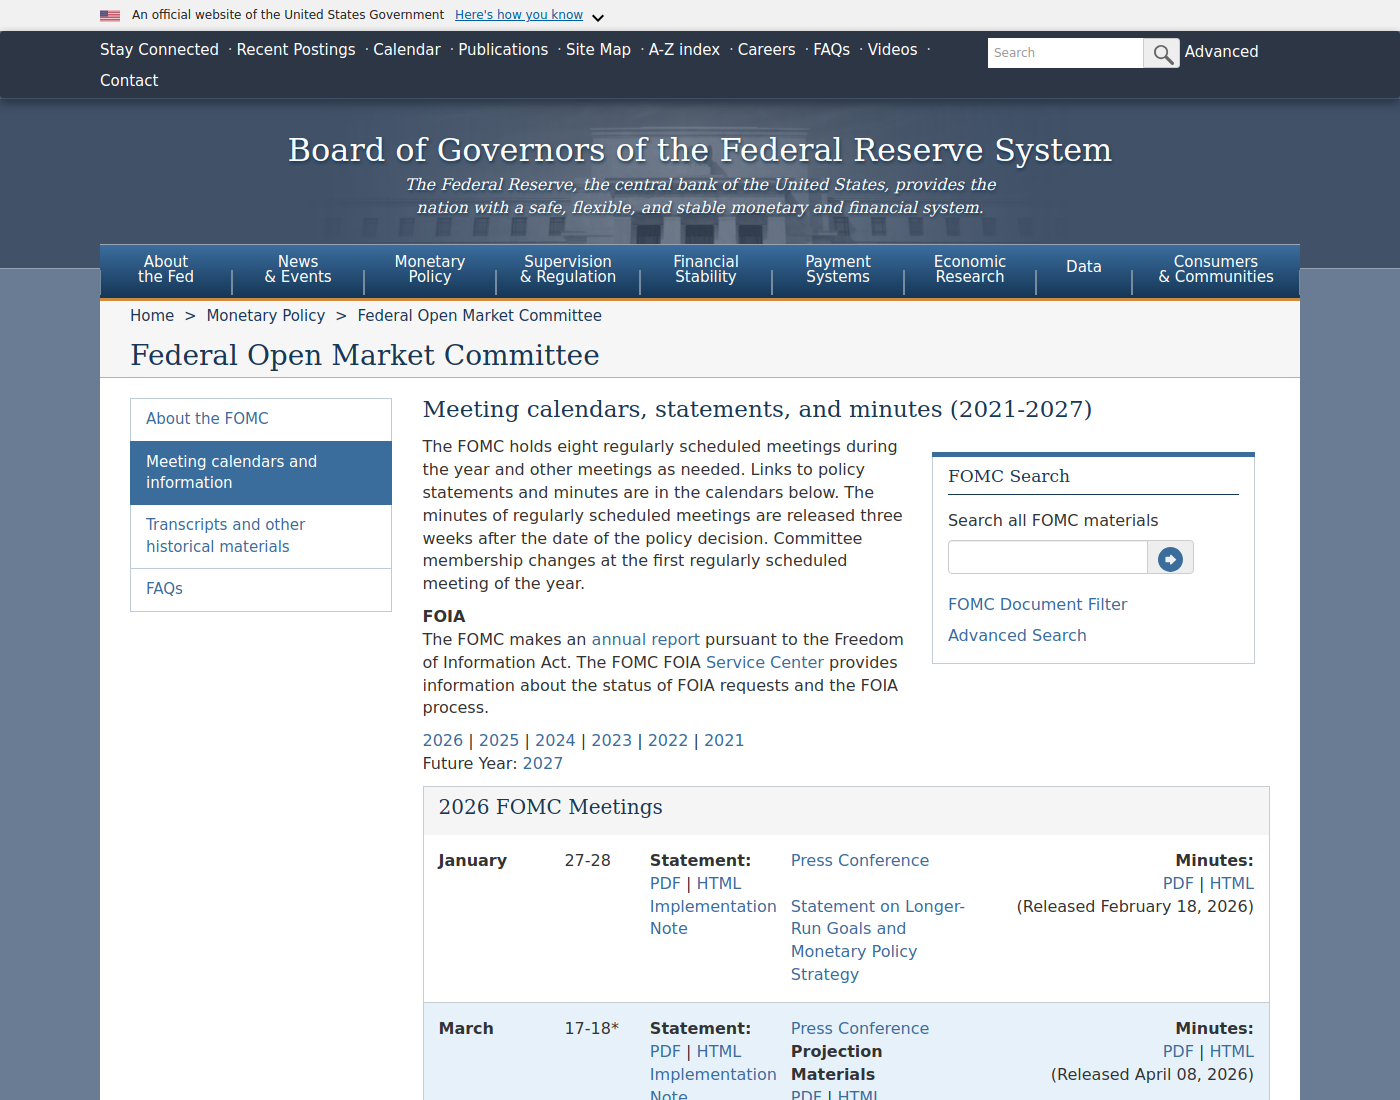Open Advanced search next to top search
Screen dimensions: 1400x1100
[x=1221, y=52]
